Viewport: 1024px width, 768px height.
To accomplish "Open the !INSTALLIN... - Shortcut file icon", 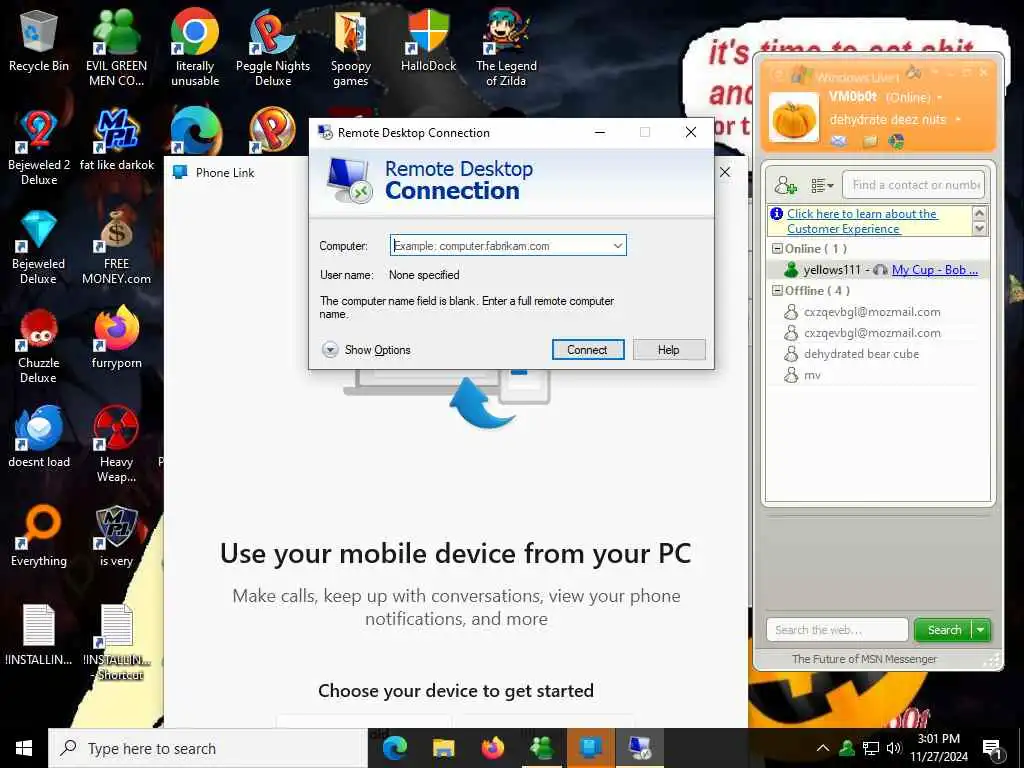I will tap(116, 642).
